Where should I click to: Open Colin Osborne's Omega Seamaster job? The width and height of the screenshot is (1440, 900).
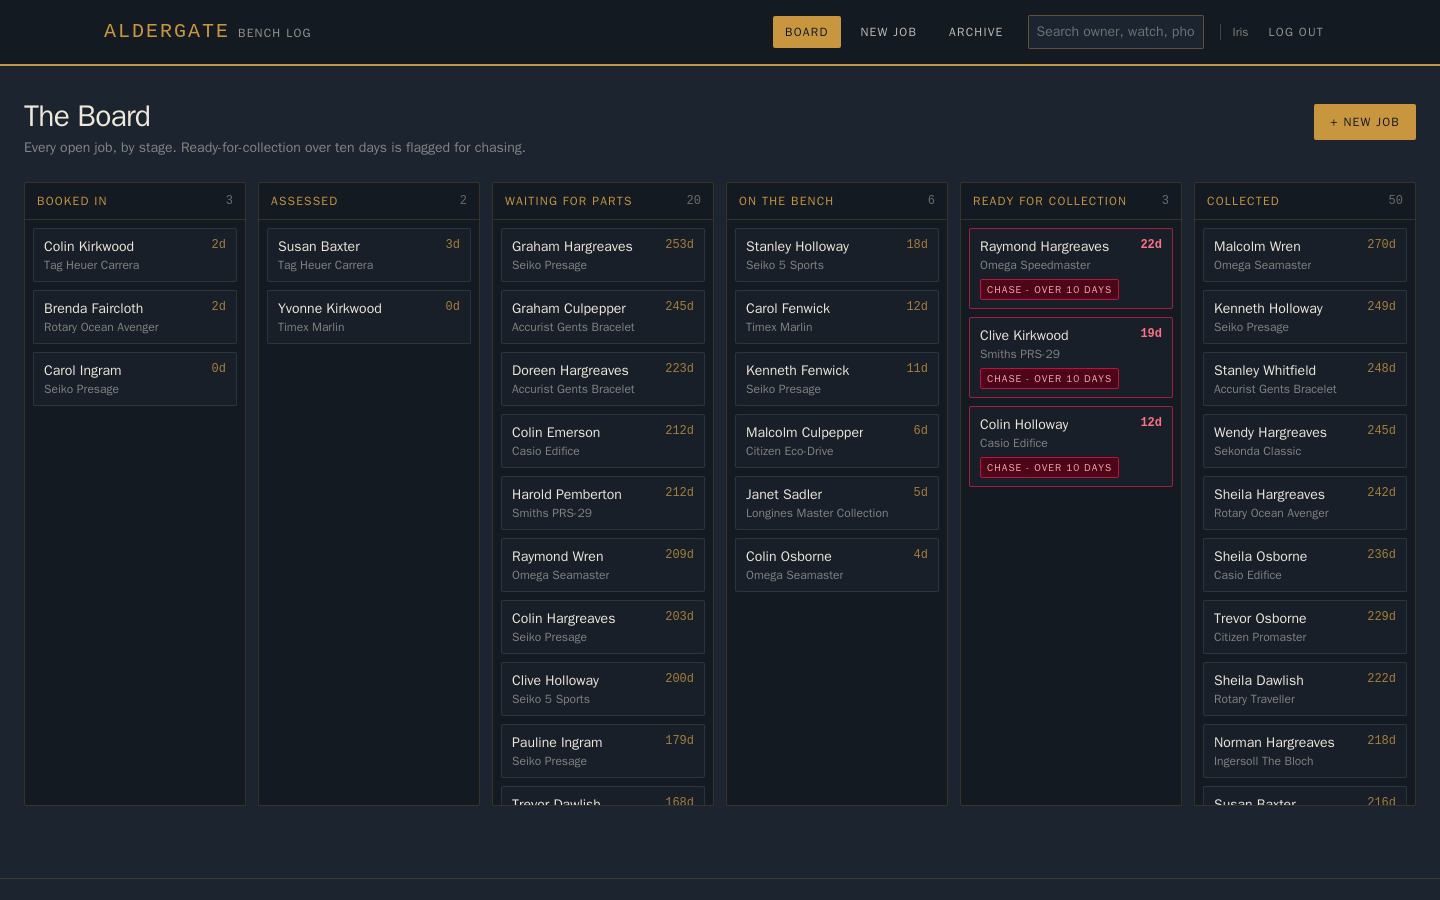[837, 565]
